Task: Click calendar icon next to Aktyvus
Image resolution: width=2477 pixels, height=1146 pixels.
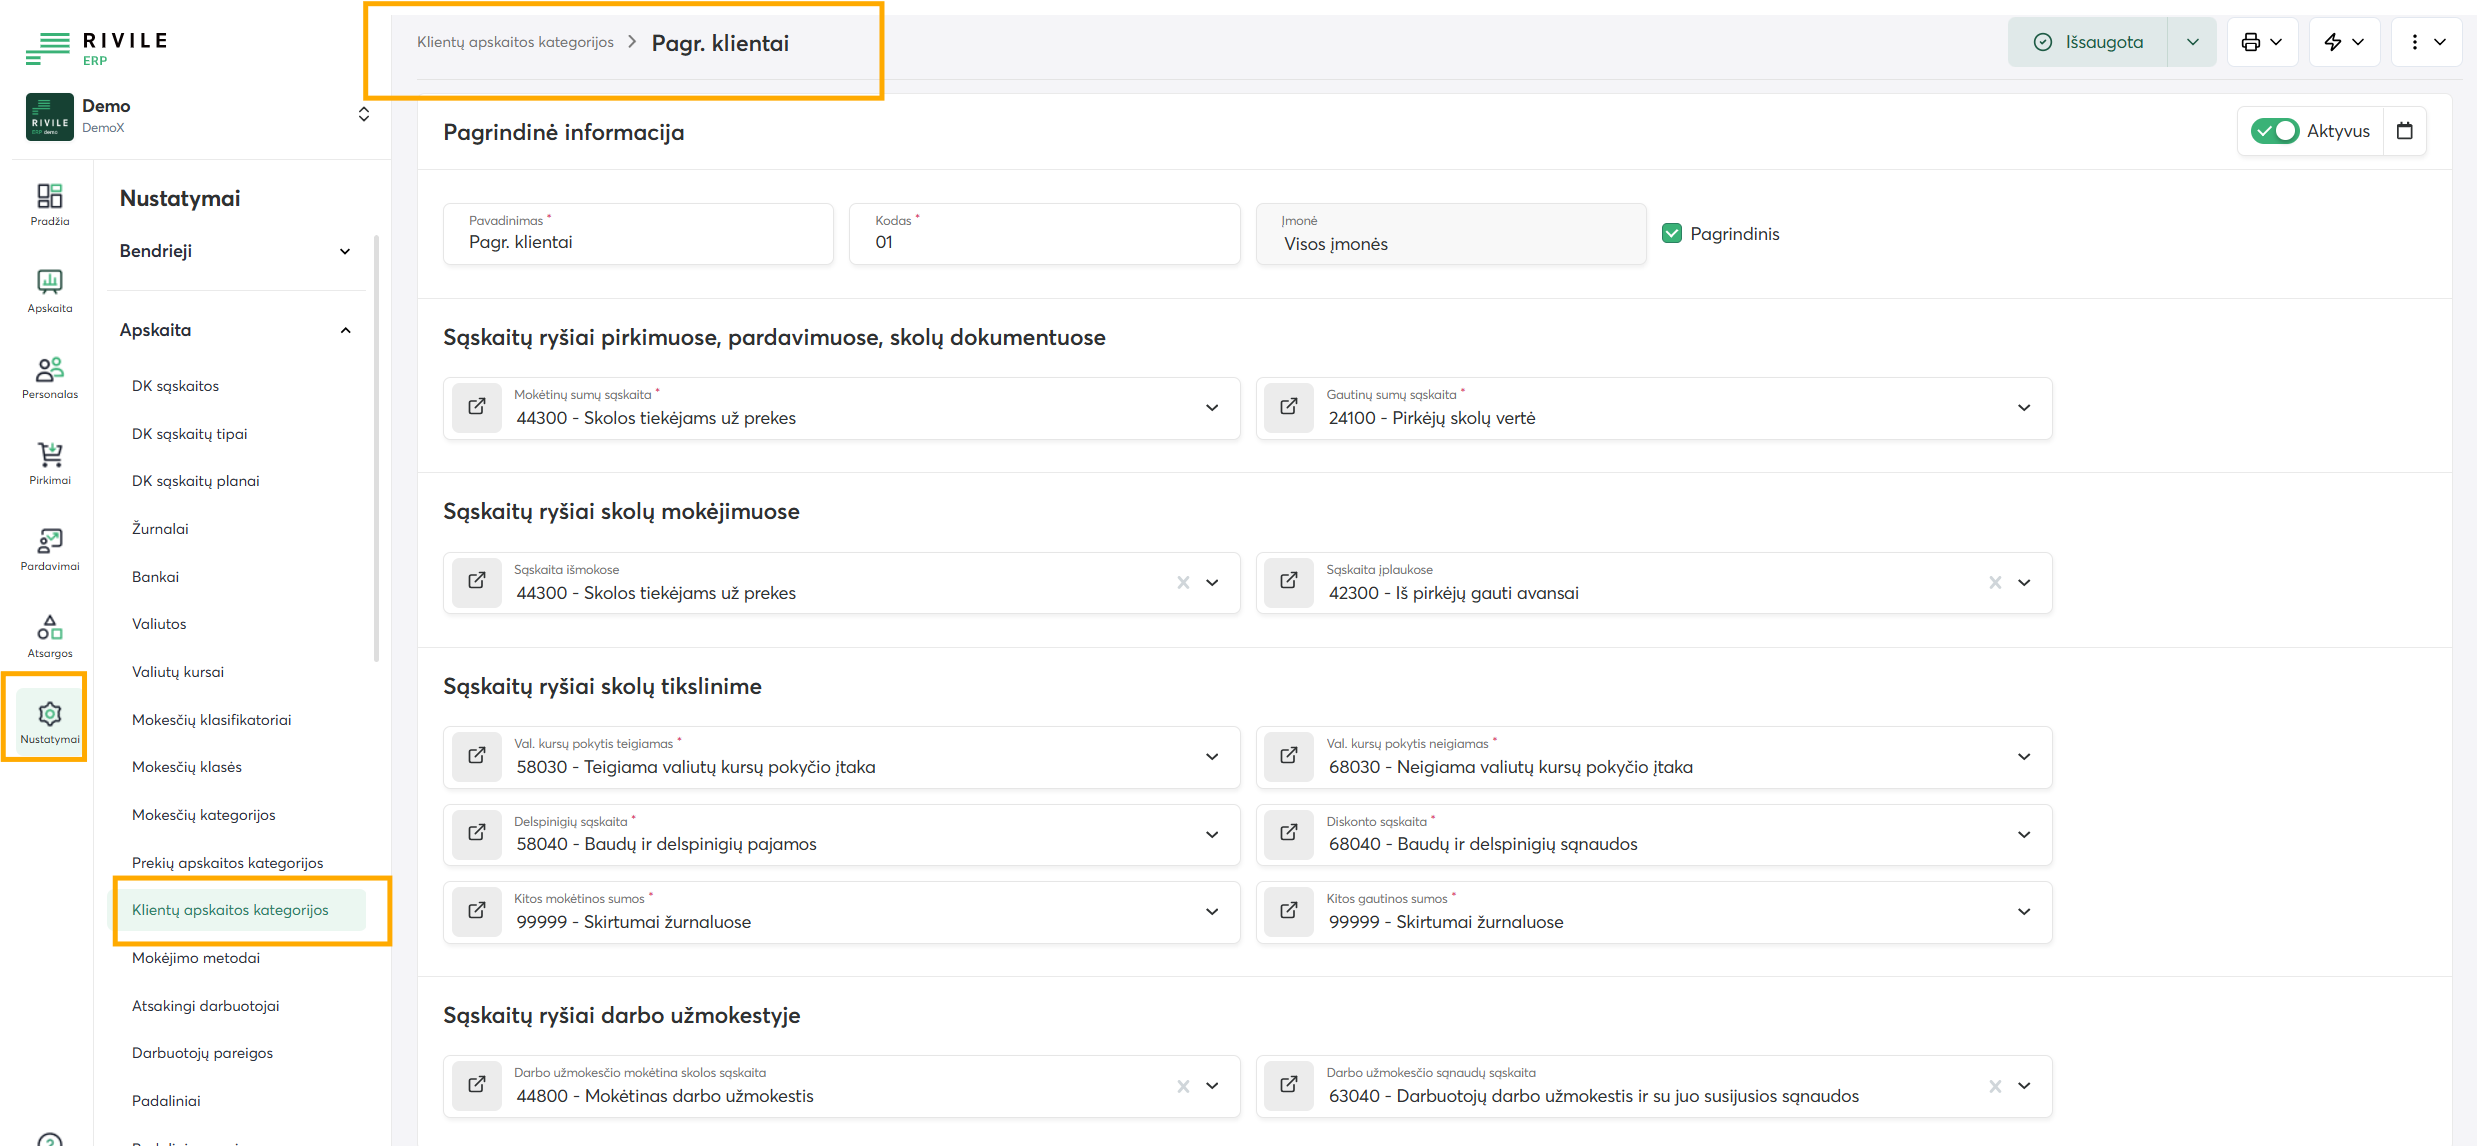Action: pyautogui.click(x=2405, y=131)
